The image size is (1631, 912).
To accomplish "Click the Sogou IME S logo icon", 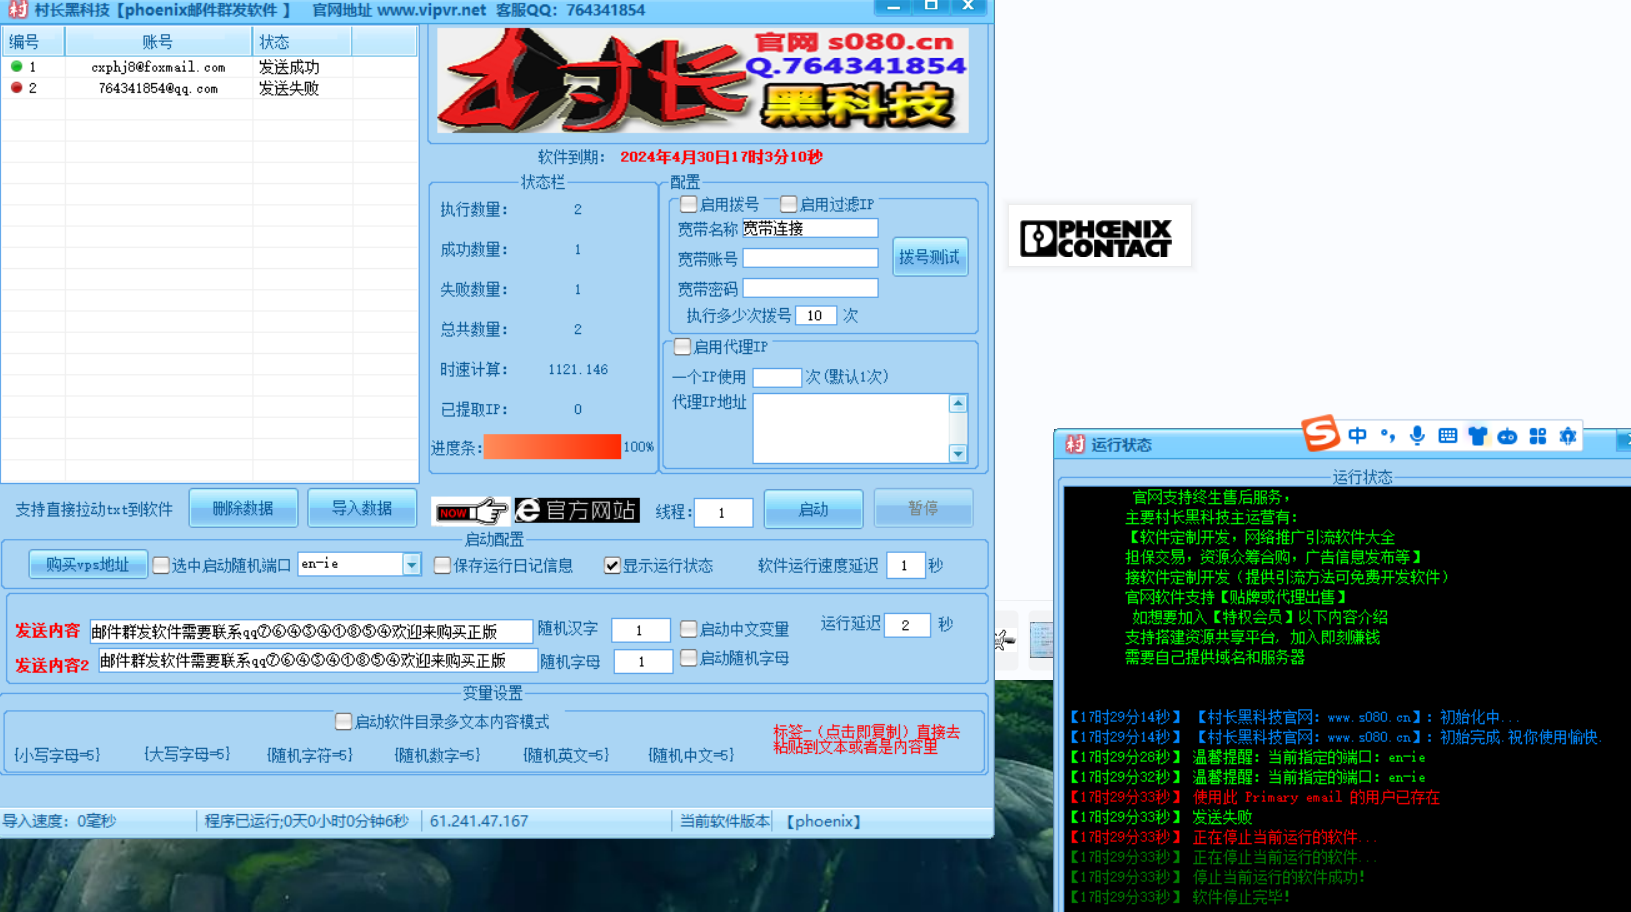I will pos(1320,433).
